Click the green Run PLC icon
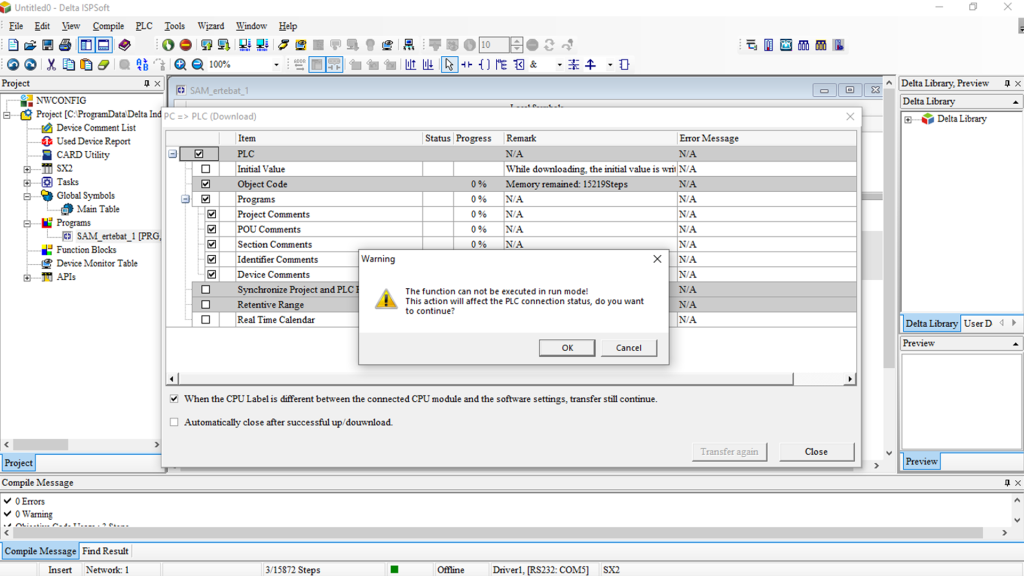The image size is (1024, 576). click(x=168, y=45)
